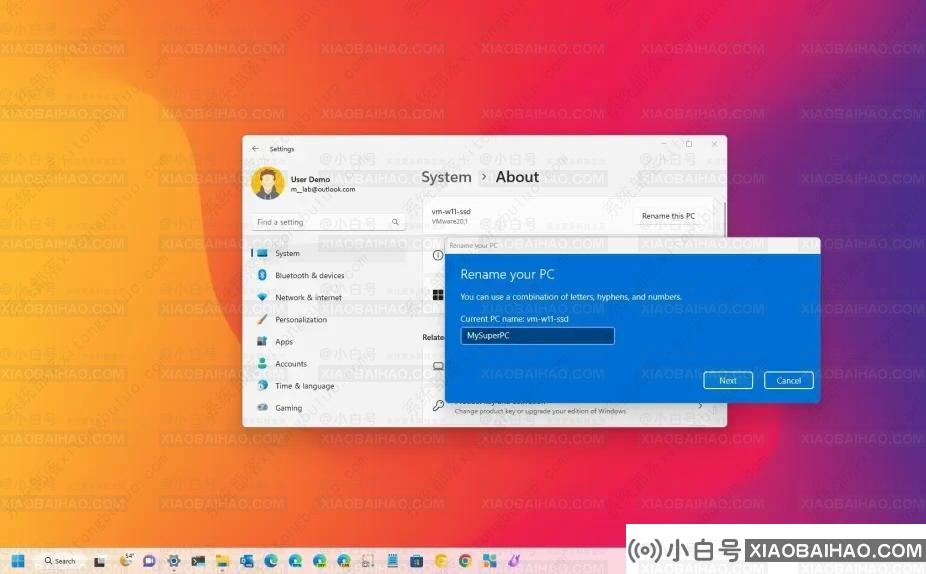The width and height of the screenshot is (926, 574).
Task: Open the Windows Start menu
Action: pos(18,561)
